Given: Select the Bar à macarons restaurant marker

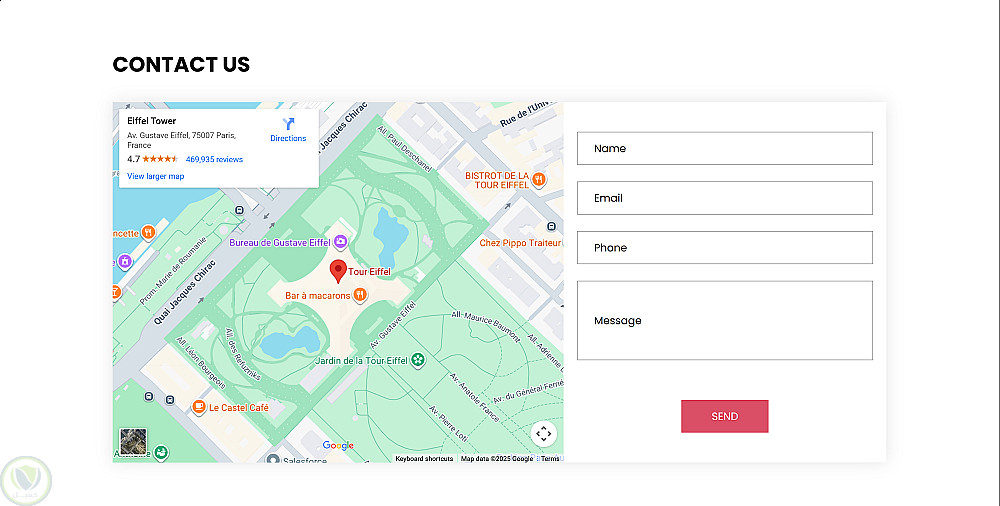Looking at the screenshot, I should (x=360, y=295).
